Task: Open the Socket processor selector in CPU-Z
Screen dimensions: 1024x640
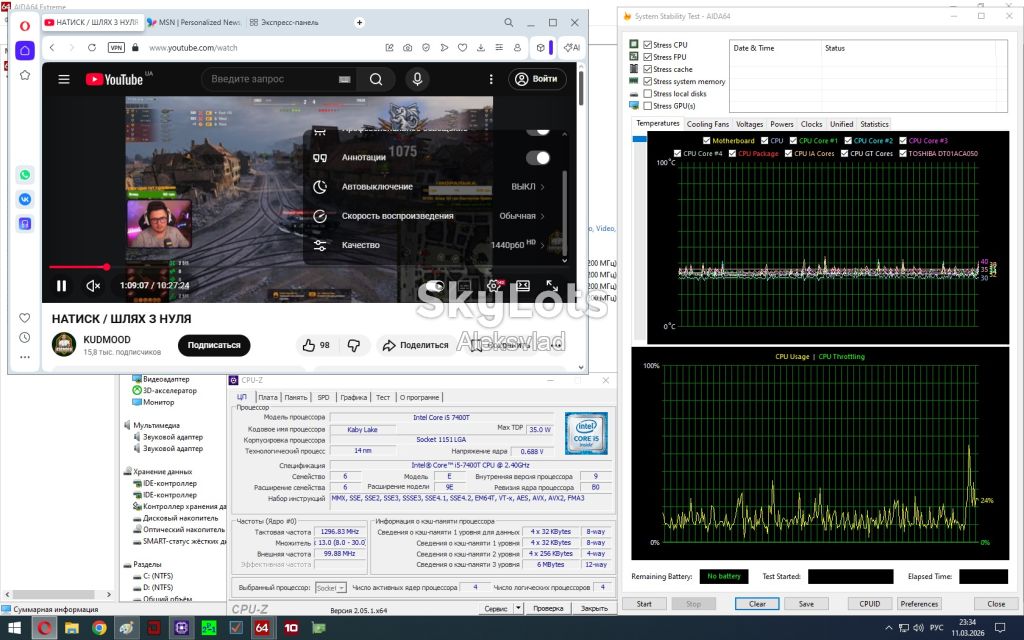Action: [x=330, y=588]
